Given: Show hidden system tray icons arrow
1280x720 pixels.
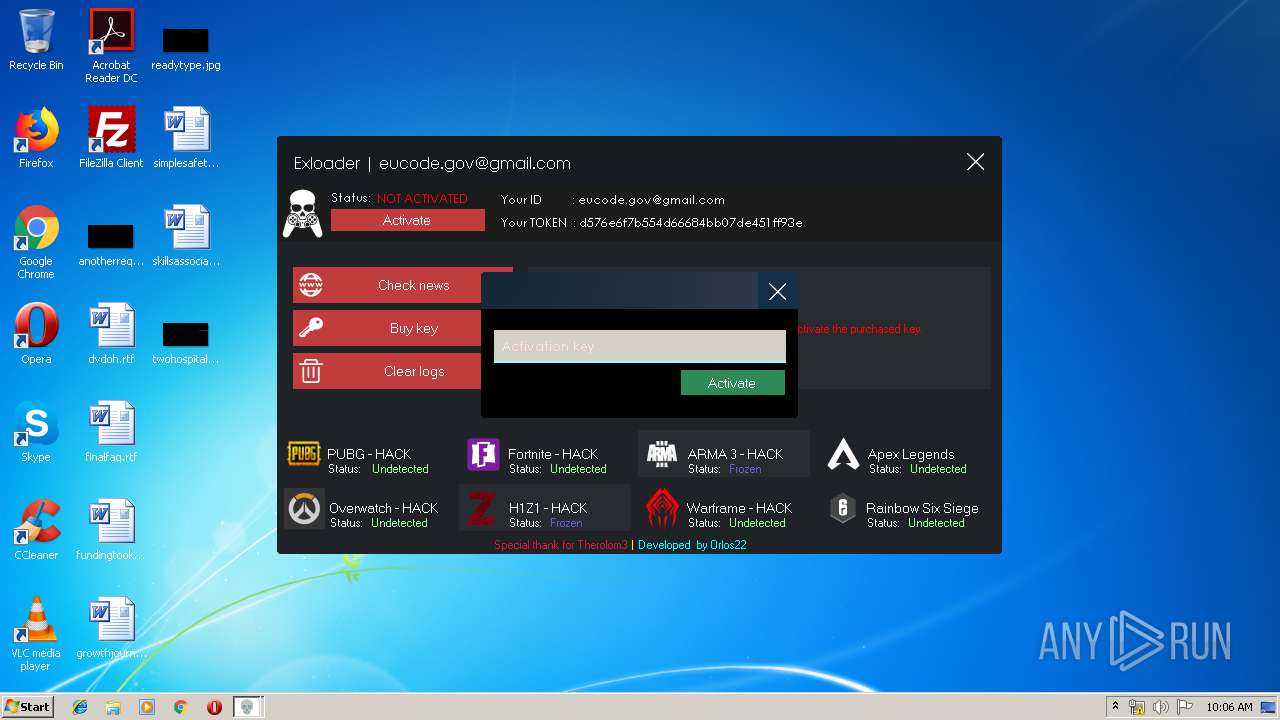Looking at the screenshot, I should point(1115,707).
